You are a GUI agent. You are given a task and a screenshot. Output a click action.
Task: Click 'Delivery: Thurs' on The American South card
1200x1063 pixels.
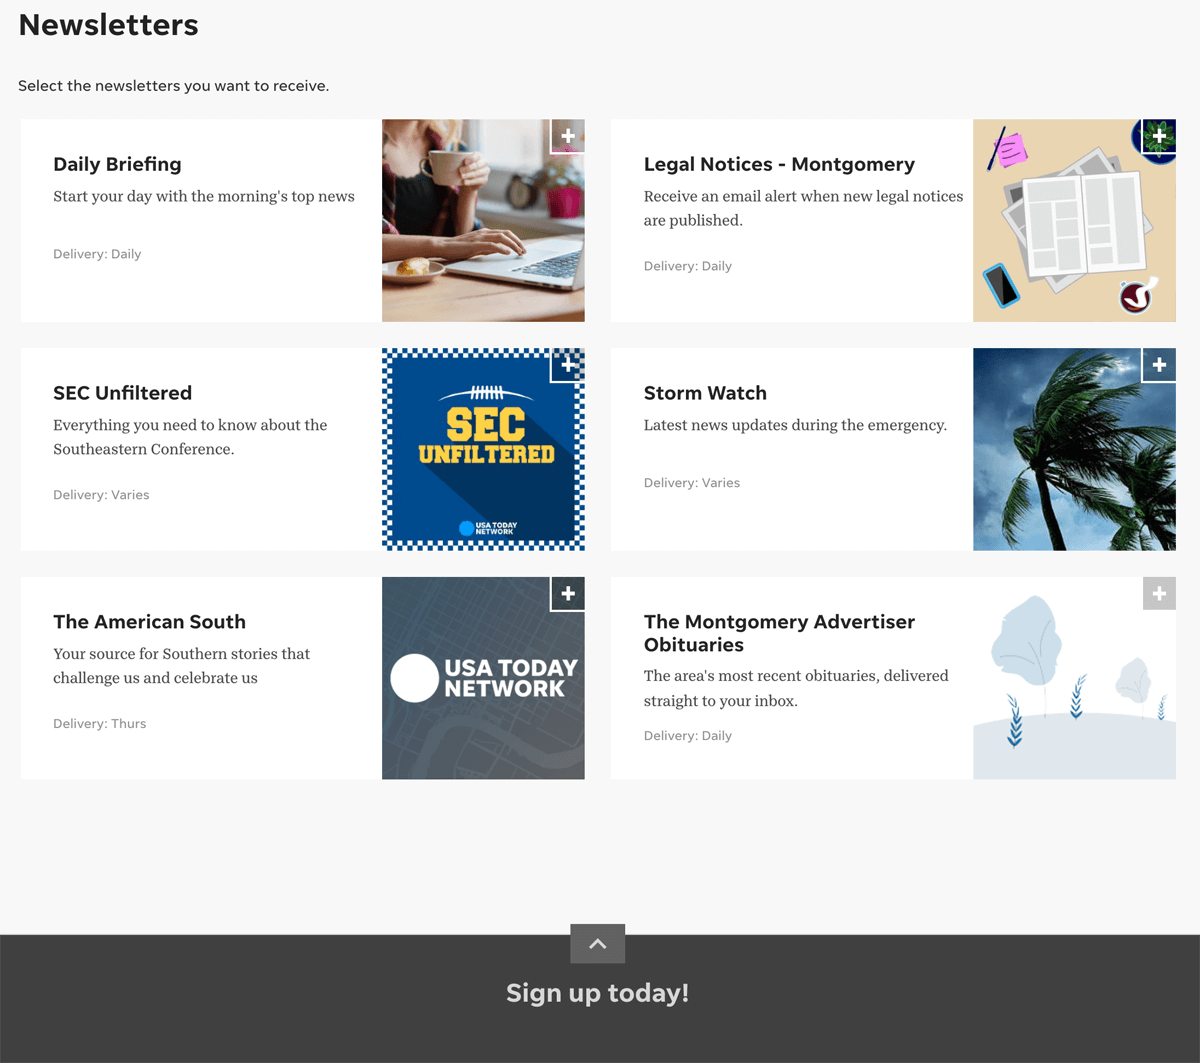(x=99, y=723)
